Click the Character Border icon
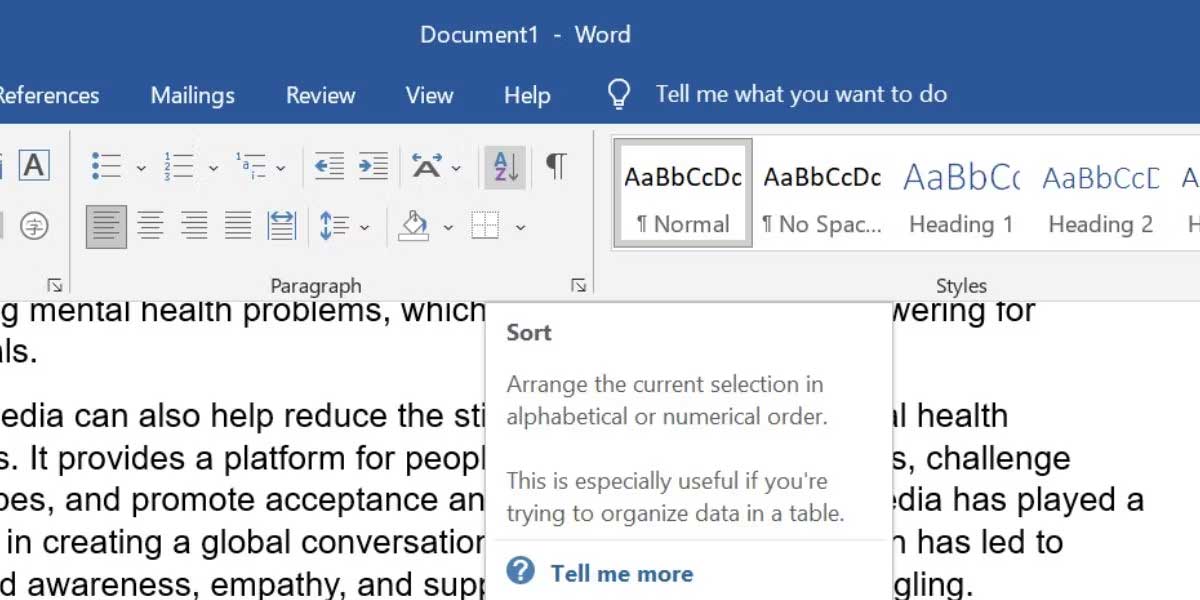The image size is (1200, 600). click(x=34, y=166)
